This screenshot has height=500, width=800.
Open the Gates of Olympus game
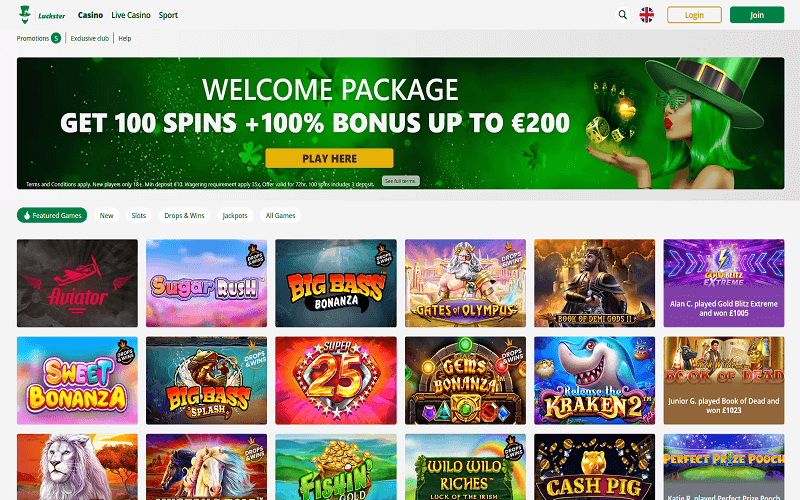[465, 283]
